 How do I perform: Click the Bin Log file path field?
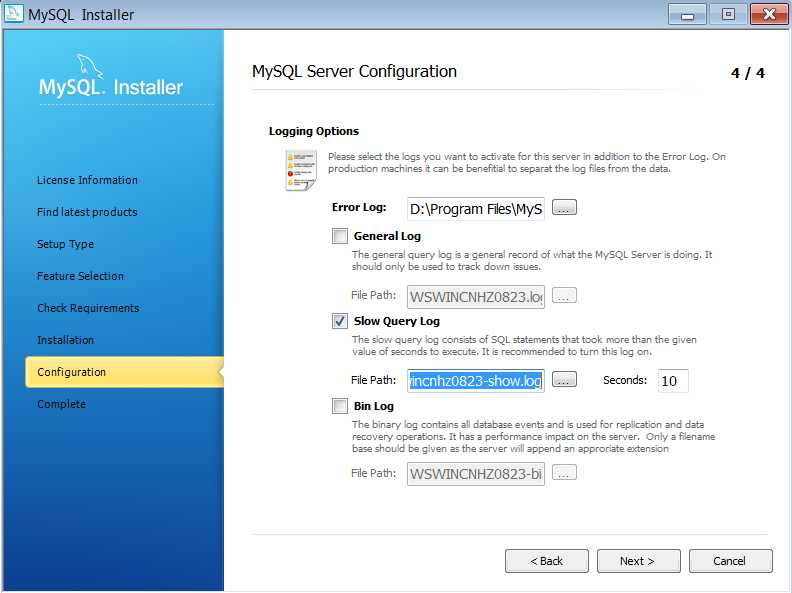click(x=476, y=474)
